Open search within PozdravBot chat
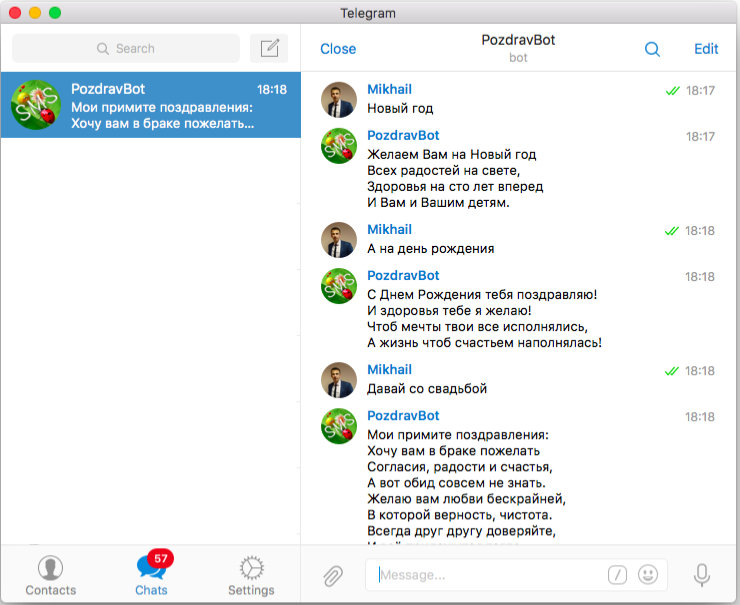 [x=652, y=49]
